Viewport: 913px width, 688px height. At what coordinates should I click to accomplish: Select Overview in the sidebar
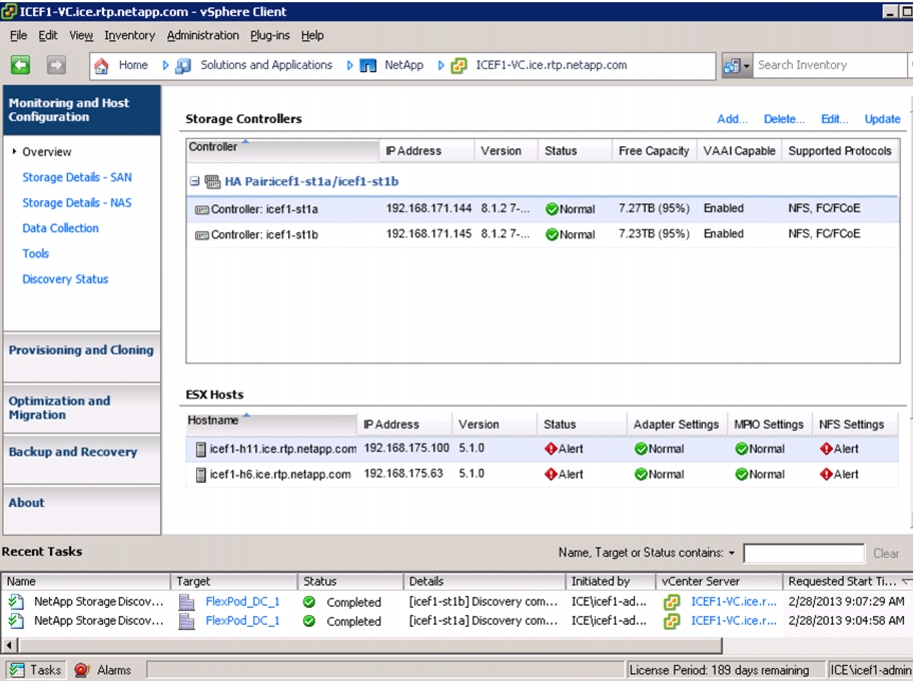point(47,152)
